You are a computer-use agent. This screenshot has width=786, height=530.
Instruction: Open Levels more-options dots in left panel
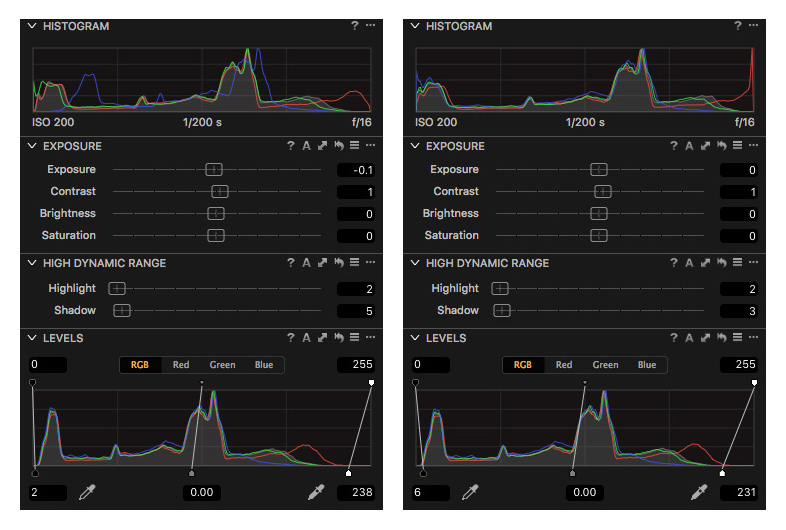click(x=370, y=337)
